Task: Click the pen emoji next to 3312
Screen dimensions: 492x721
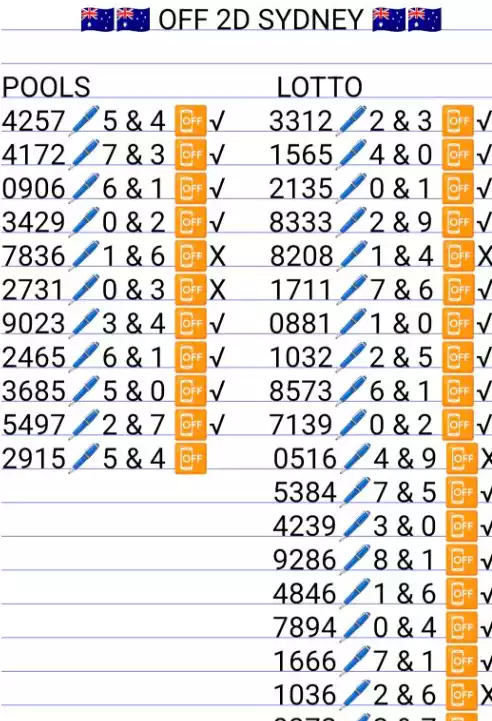Action: (352, 120)
